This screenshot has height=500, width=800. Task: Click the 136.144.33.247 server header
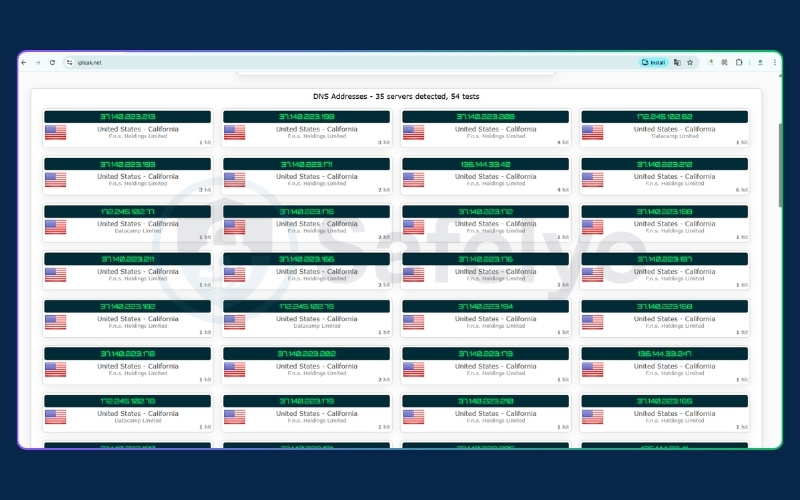(664, 353)
